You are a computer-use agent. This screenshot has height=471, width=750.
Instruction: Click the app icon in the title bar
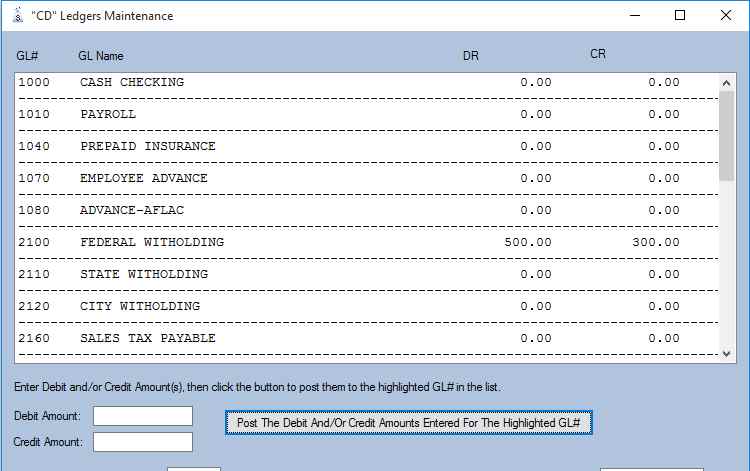(x=18, y=15)
